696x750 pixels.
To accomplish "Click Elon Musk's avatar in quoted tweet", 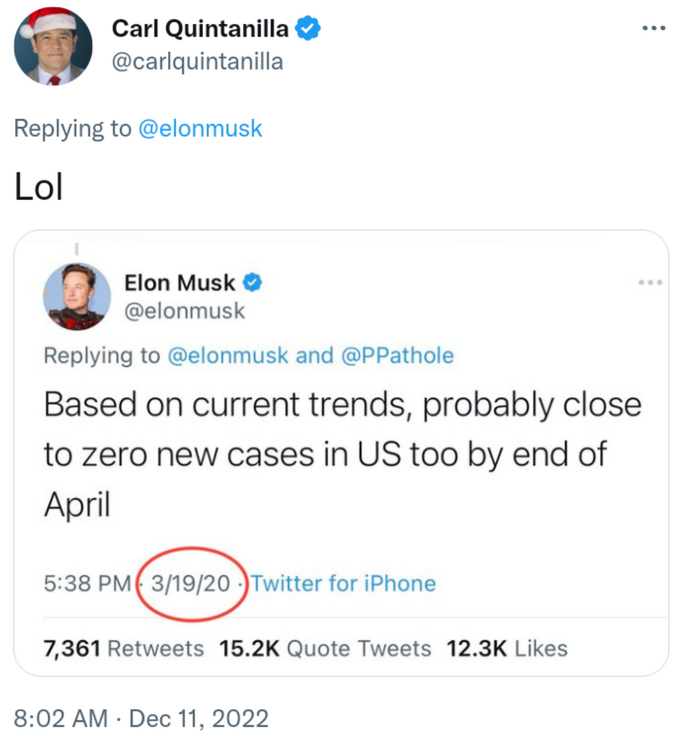I will coord(77,296).
